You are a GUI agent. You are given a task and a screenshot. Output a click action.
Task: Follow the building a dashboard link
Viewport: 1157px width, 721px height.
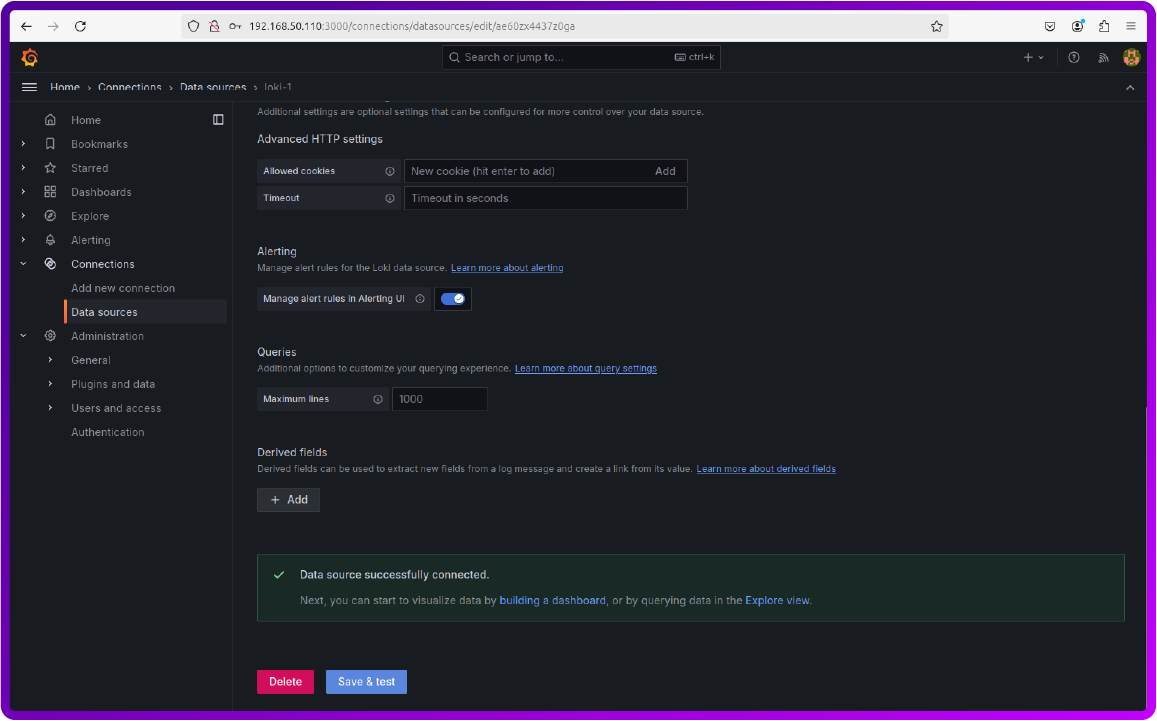pyautogui.click(x=553, y=601)
